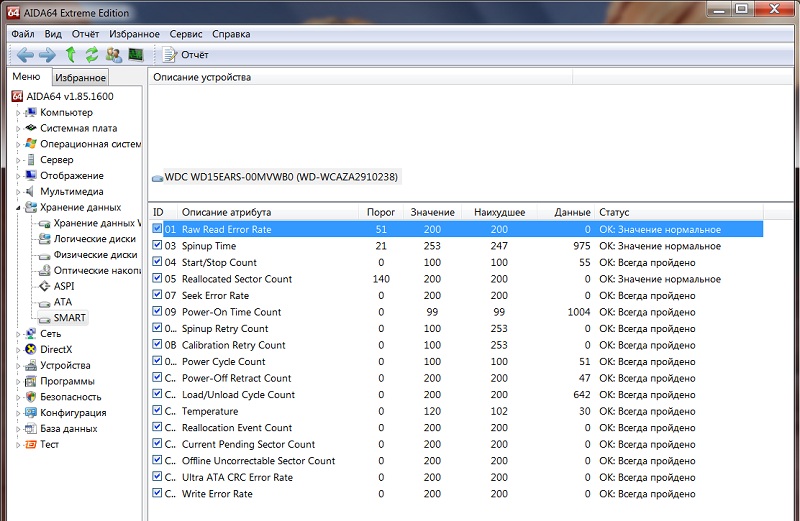Expand the Сервер node arrow
The image size is (800, 521).
click(x=18, y=160)
